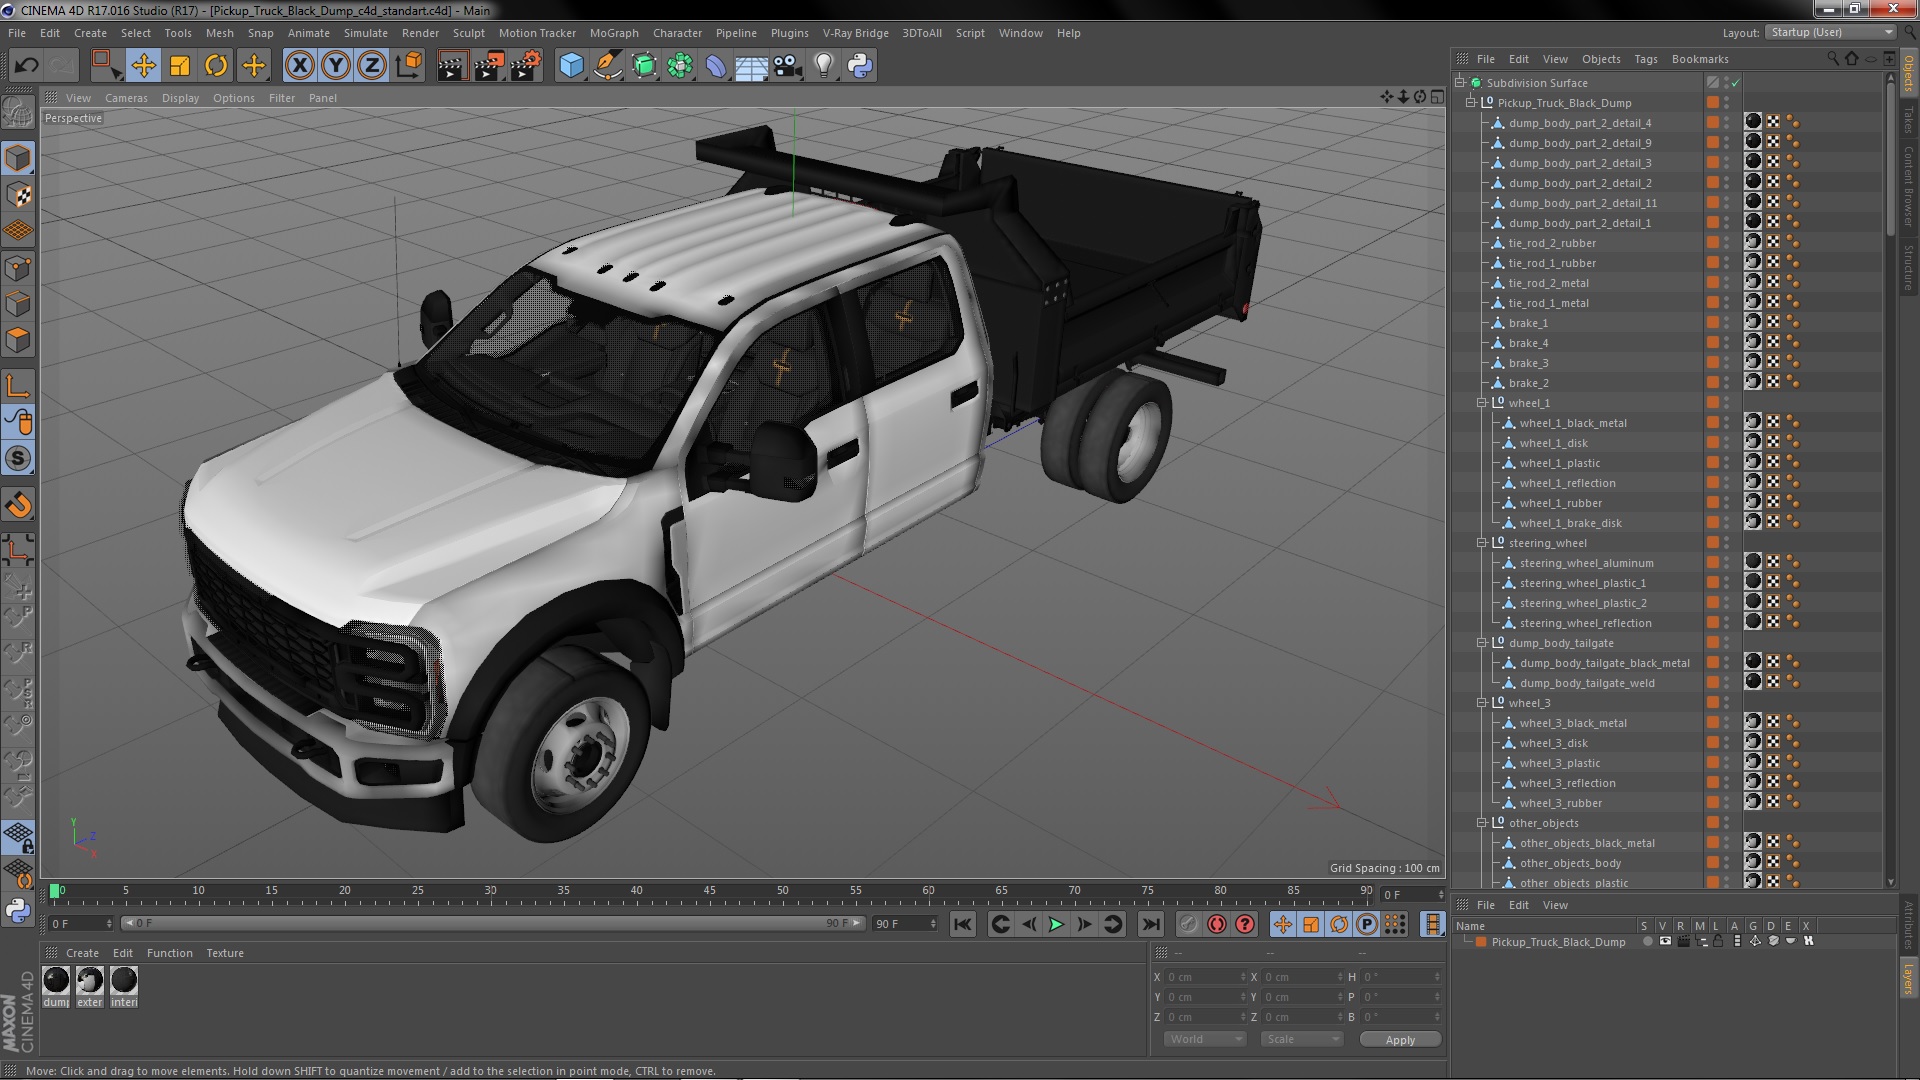Select tie_rod_1_metal object
1920x1080 pixels.
click(x=1548, y=303)
